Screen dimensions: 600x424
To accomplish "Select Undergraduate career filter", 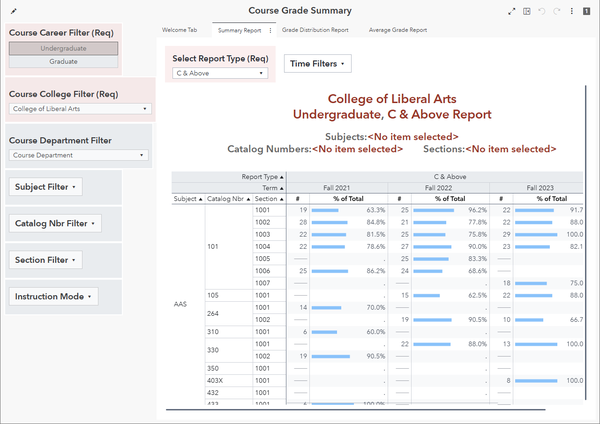I will (x=64, y=48).
